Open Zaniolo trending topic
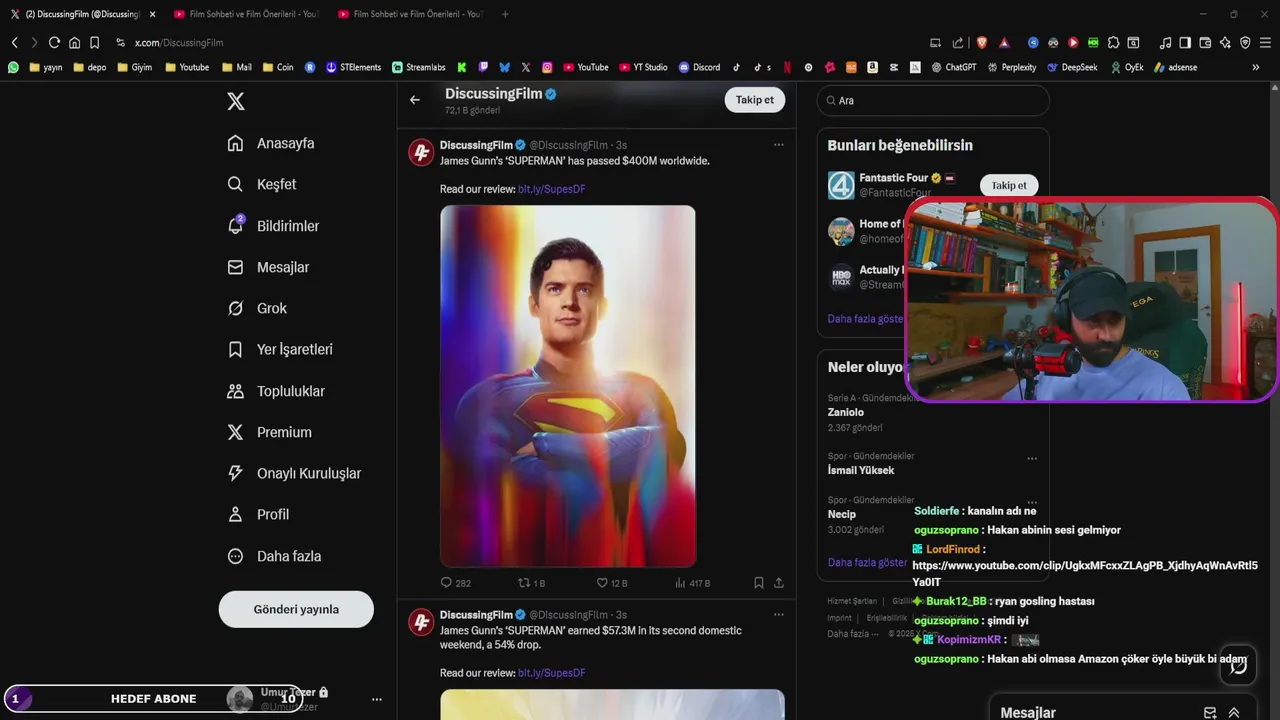This screenshot has height=720, width=1280. click(846, 412)
